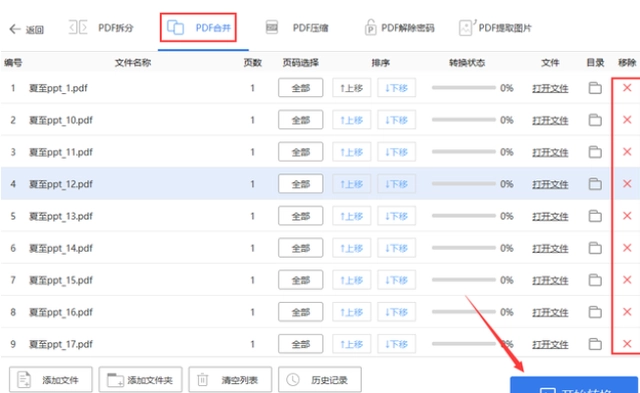
Task: Choose pages via 全部 for 夏至ppt_11.pdf
Action: 300,152
